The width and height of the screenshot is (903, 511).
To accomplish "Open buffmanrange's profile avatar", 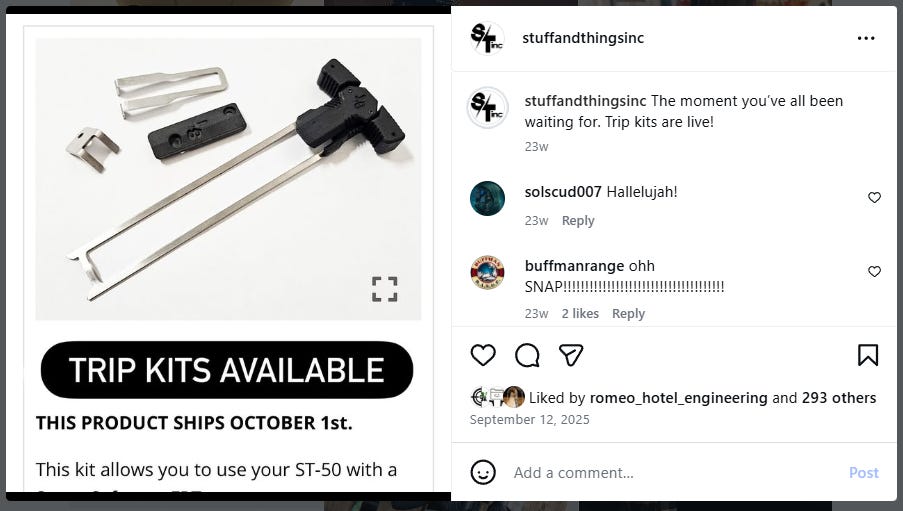I will click(487, 272).
